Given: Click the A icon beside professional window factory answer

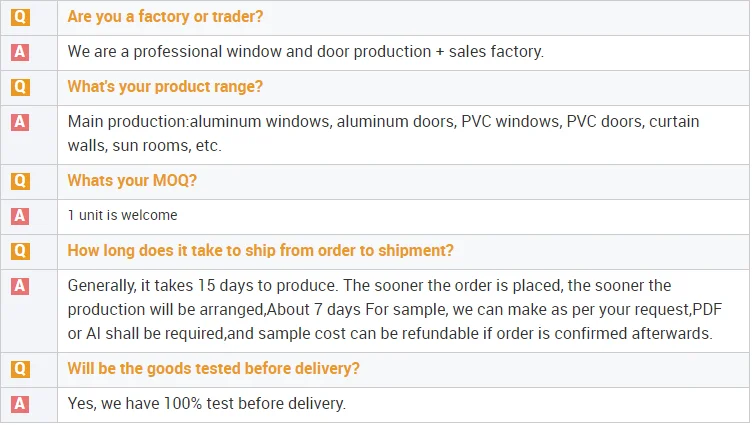Looking at the screenshot, I should click(x=20, y=52).
